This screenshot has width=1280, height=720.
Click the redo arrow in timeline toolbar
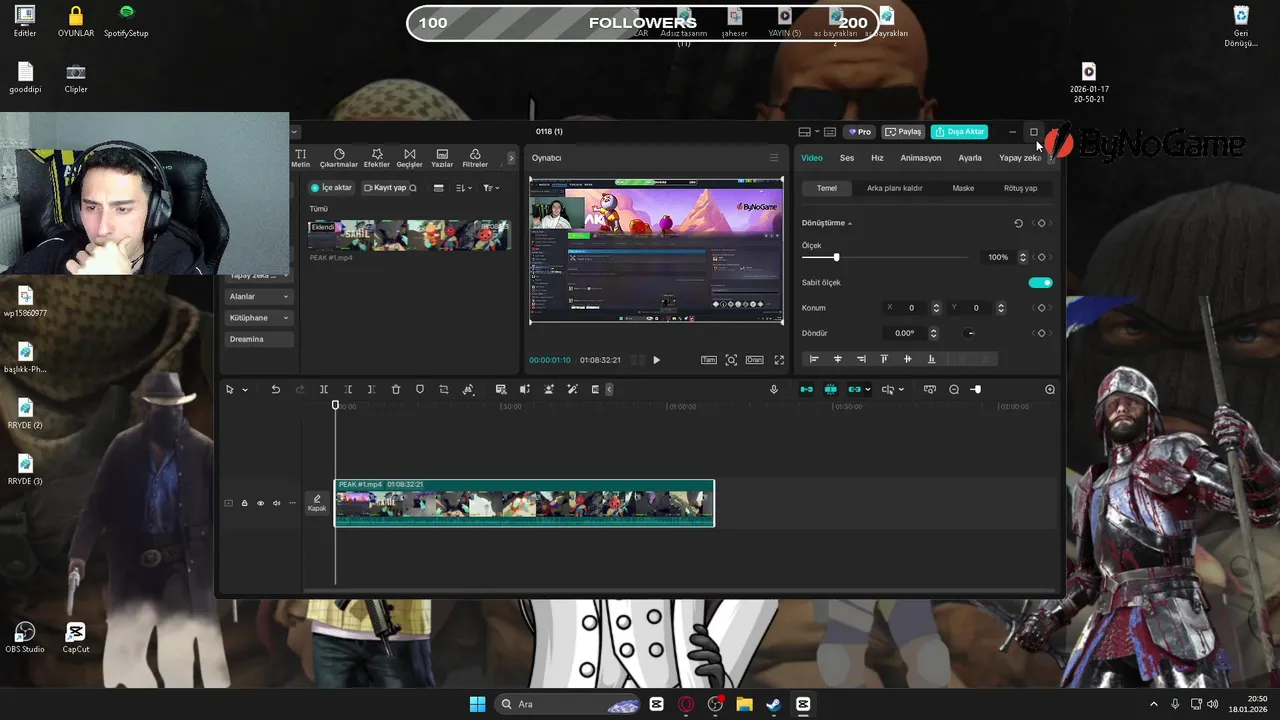pyautogui.click(x=300, y=389)
